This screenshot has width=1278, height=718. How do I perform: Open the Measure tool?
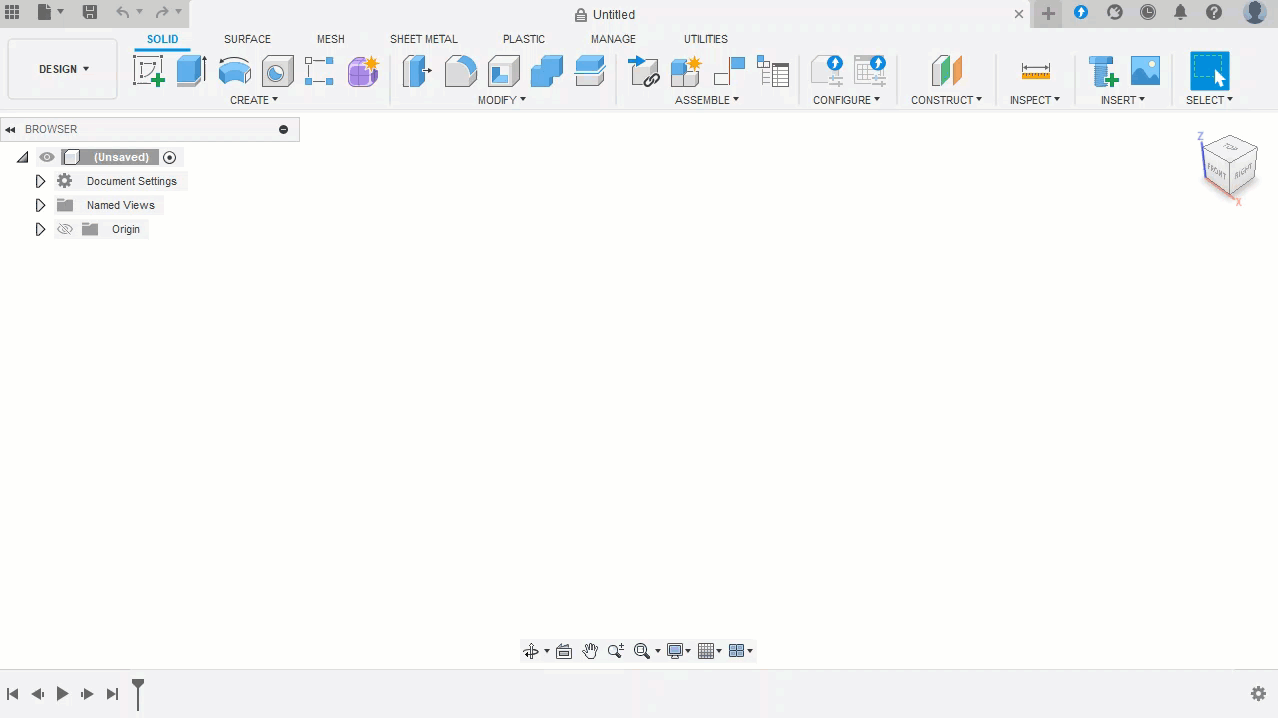(1035, 71)
